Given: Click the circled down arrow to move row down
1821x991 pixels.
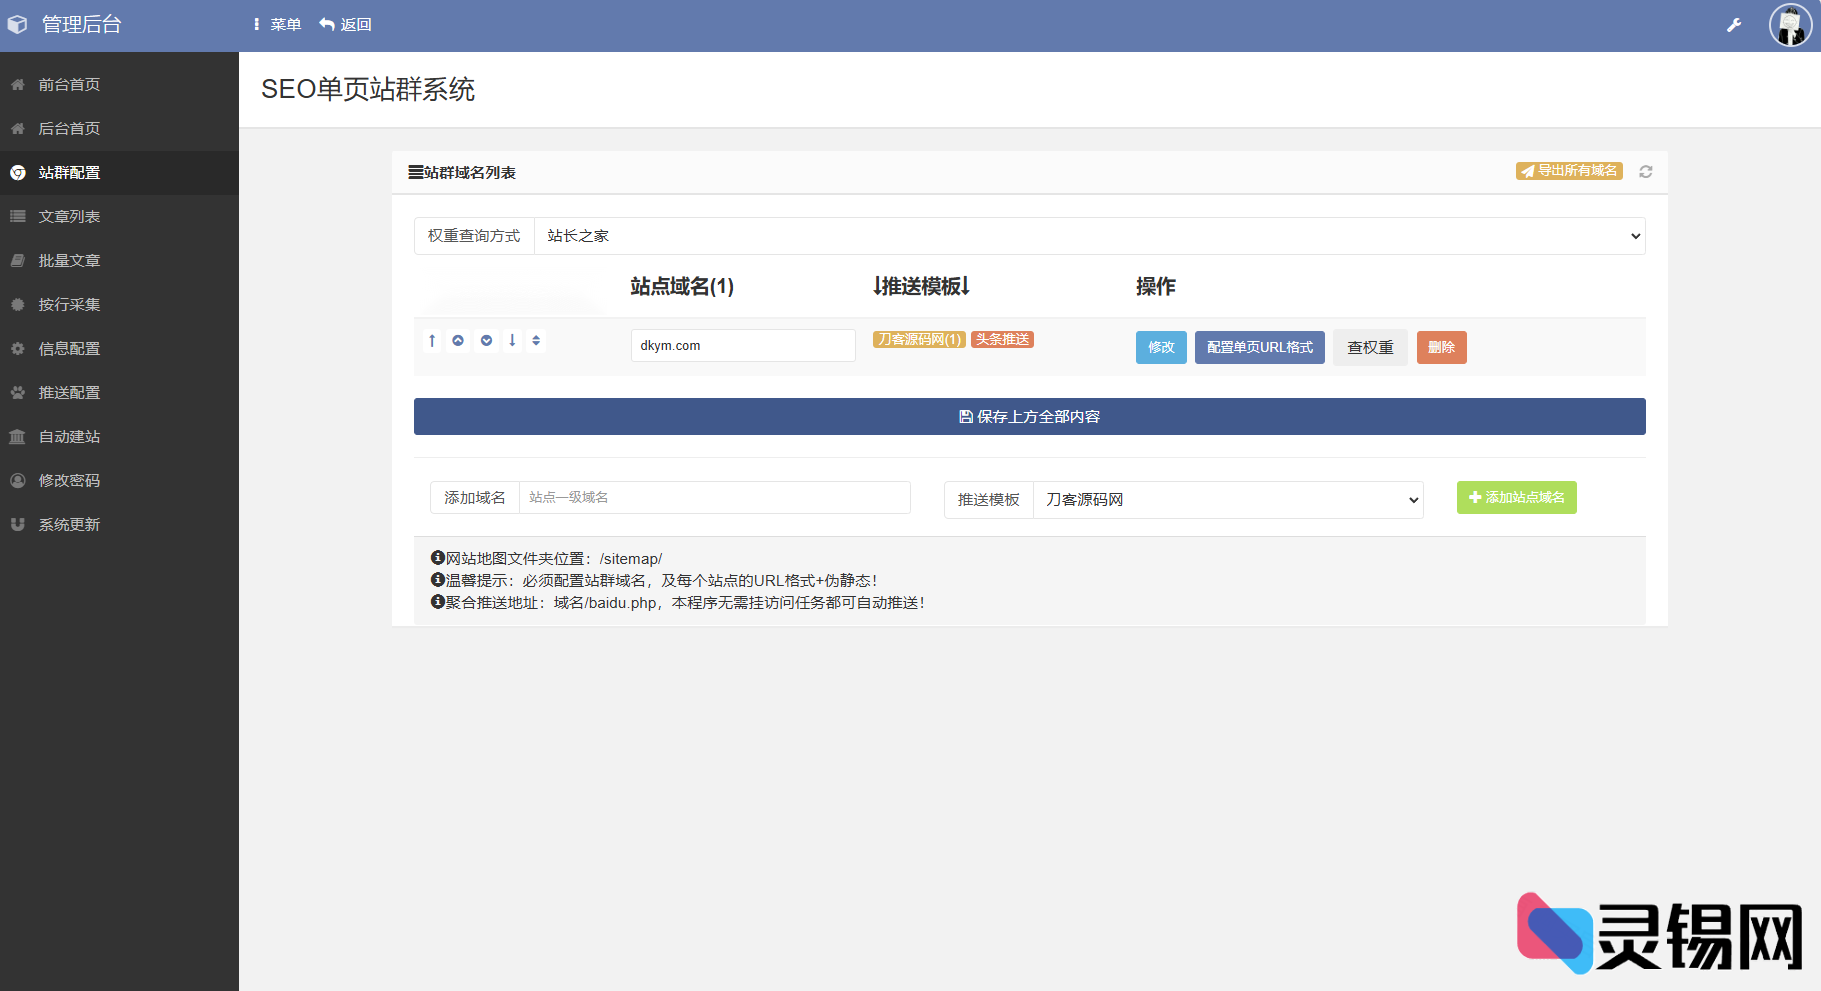Looking at the screenshot, I should 486,340.
